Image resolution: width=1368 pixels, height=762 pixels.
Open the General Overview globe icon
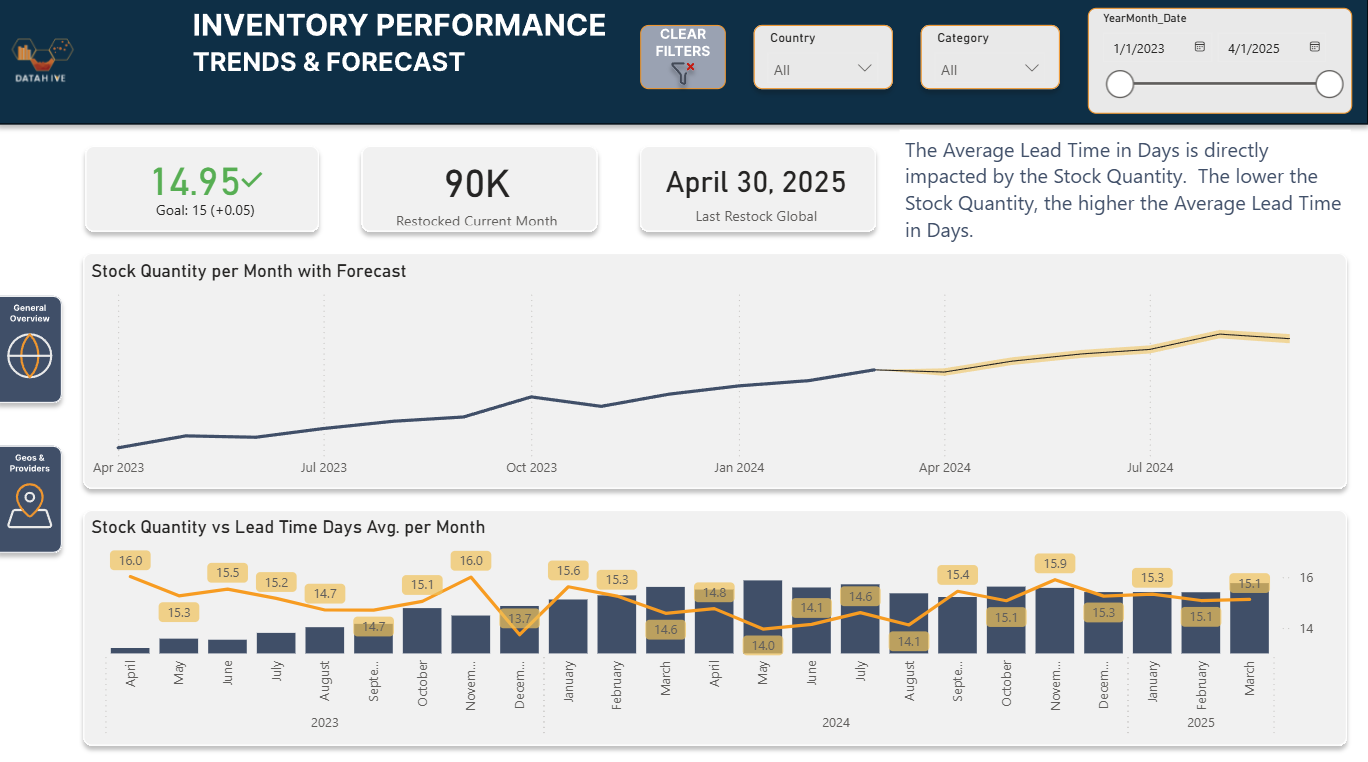click(x=30, y=355)
